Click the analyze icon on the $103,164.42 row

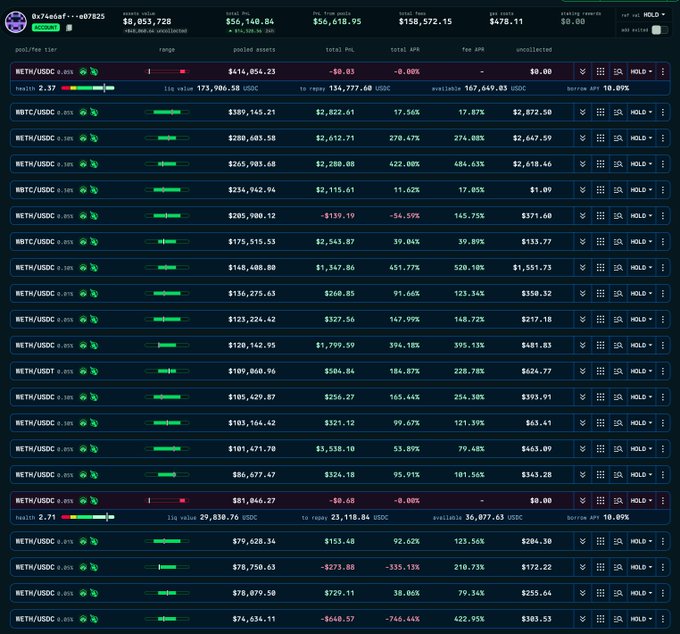[618, 423]
